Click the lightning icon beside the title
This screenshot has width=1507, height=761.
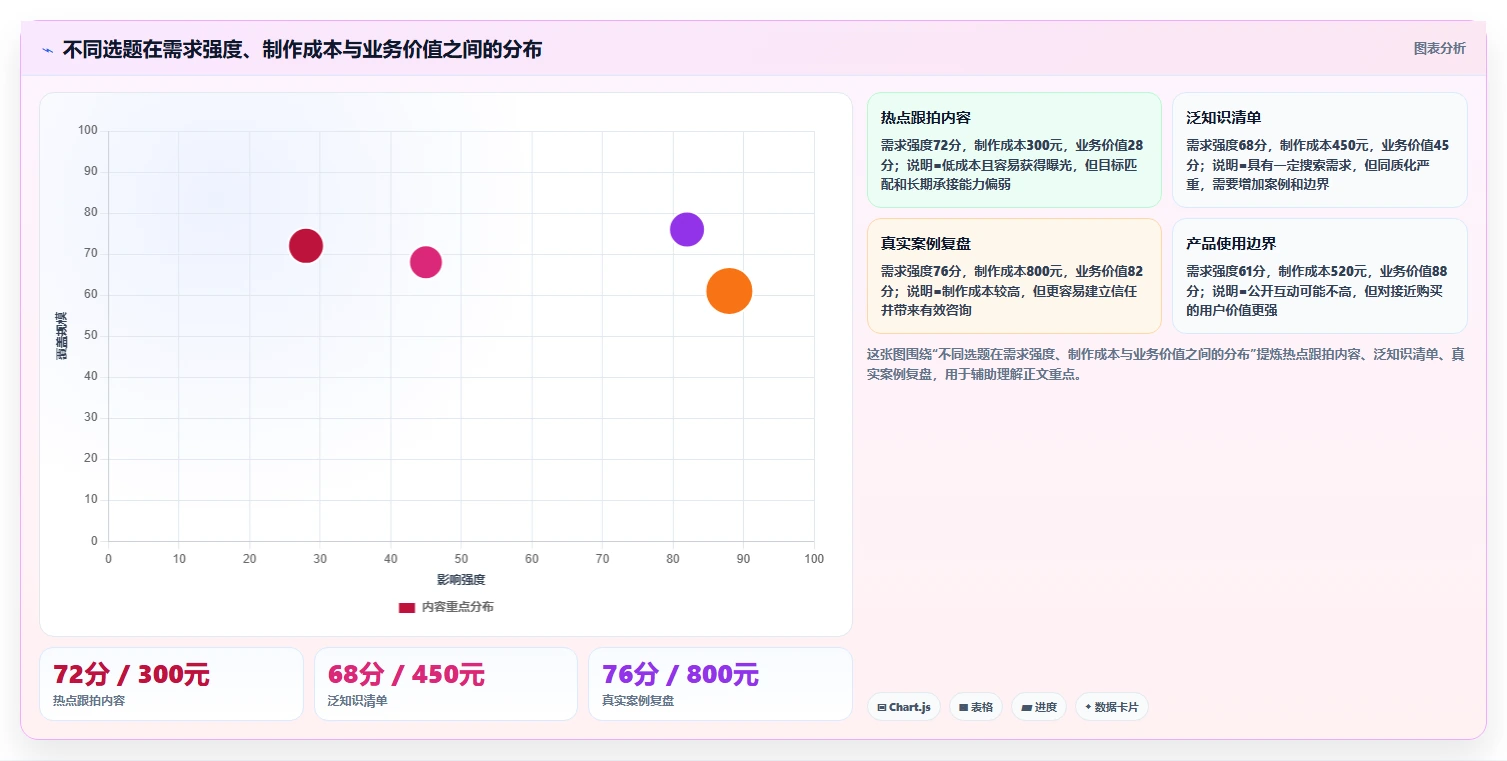click(x=48, y=50)
